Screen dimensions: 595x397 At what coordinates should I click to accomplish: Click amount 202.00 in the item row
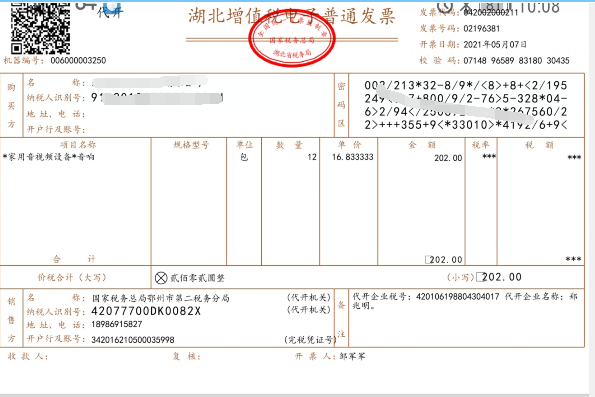448,158
